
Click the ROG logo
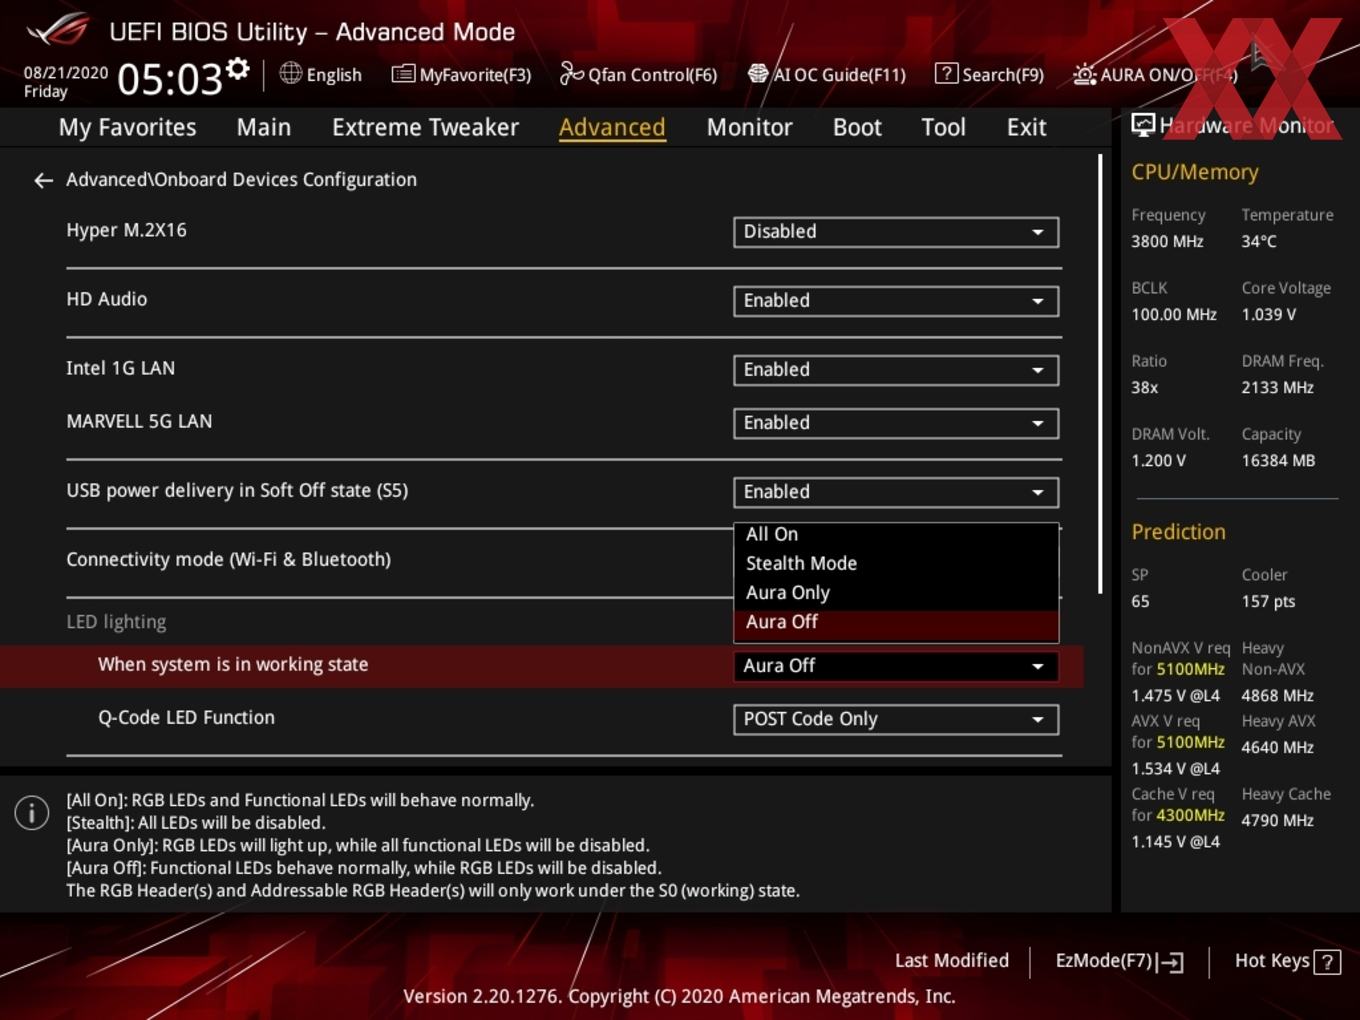click(58, 29)
